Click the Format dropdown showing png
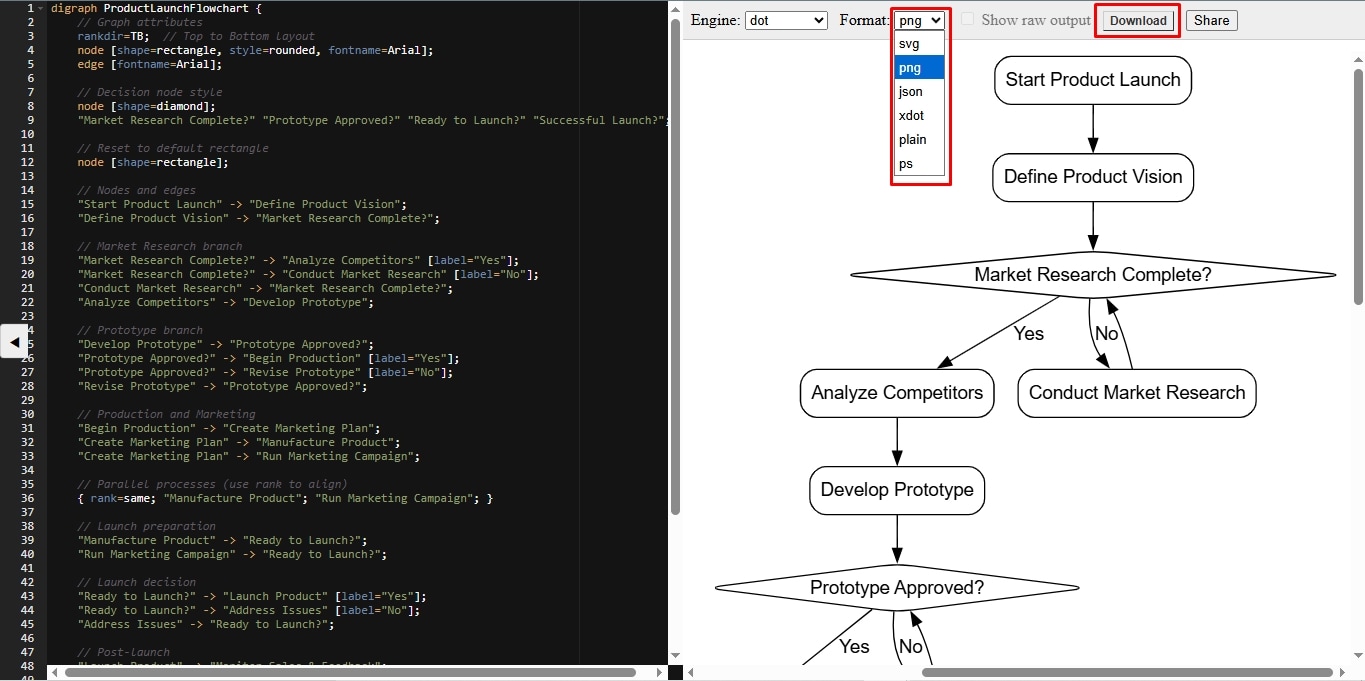 tap(920, 20)
